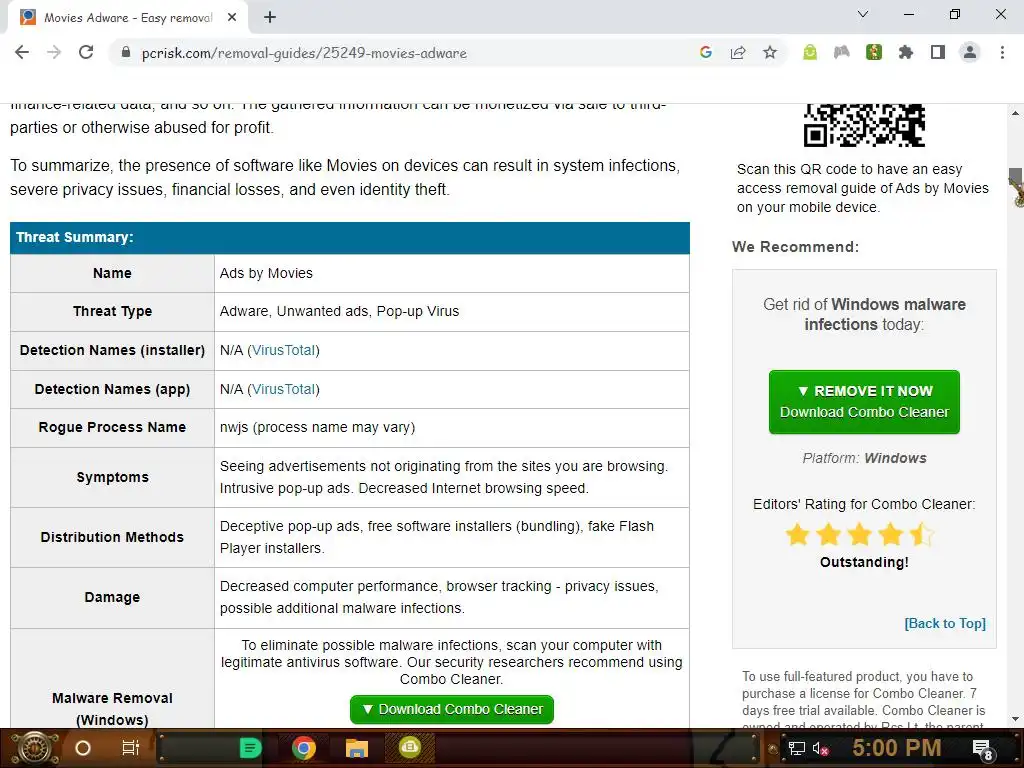The height and width of the screenshot is (768, 1024).
Task: Open the yellow-green round taskbar app
Action: [x=410, y=746]
